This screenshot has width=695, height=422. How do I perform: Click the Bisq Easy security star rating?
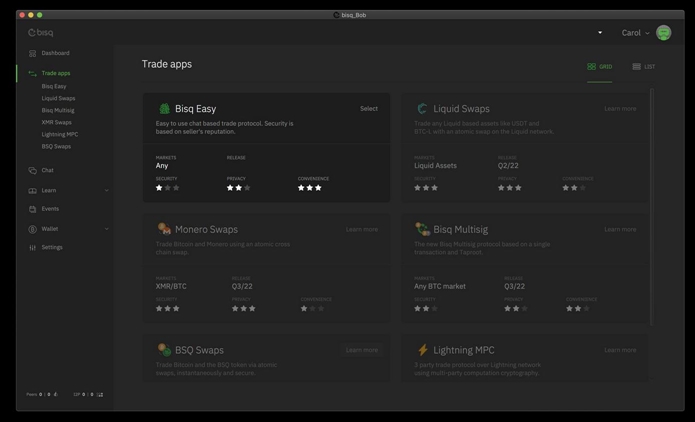168,188
